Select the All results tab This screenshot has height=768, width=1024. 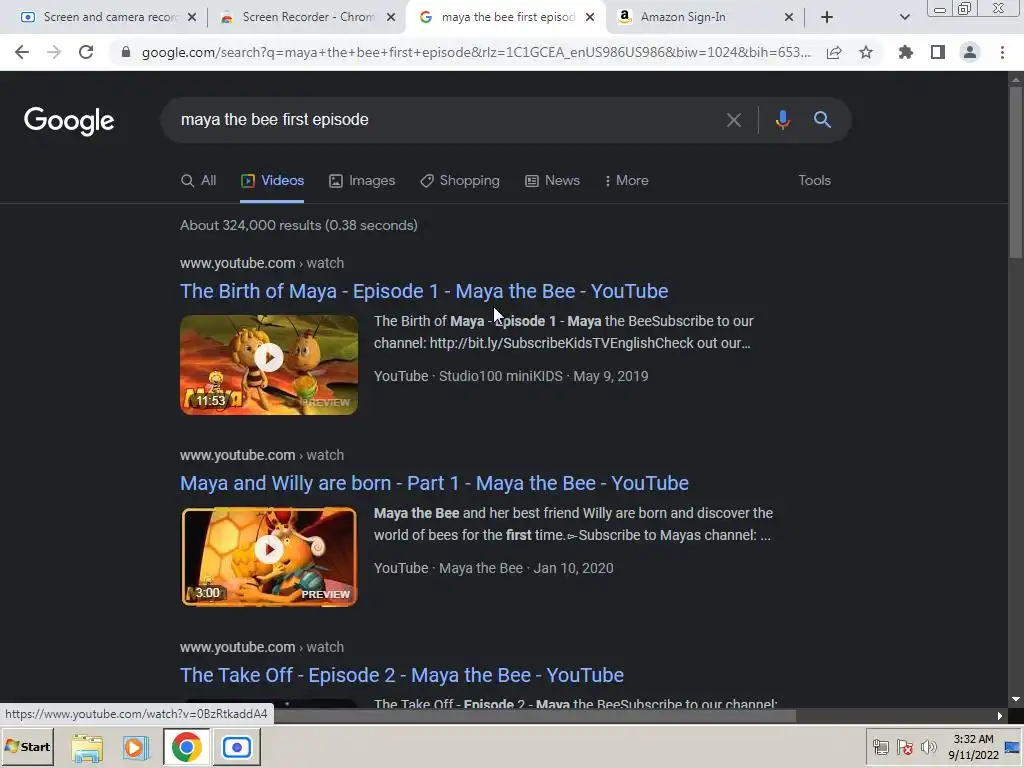(198, 181)
